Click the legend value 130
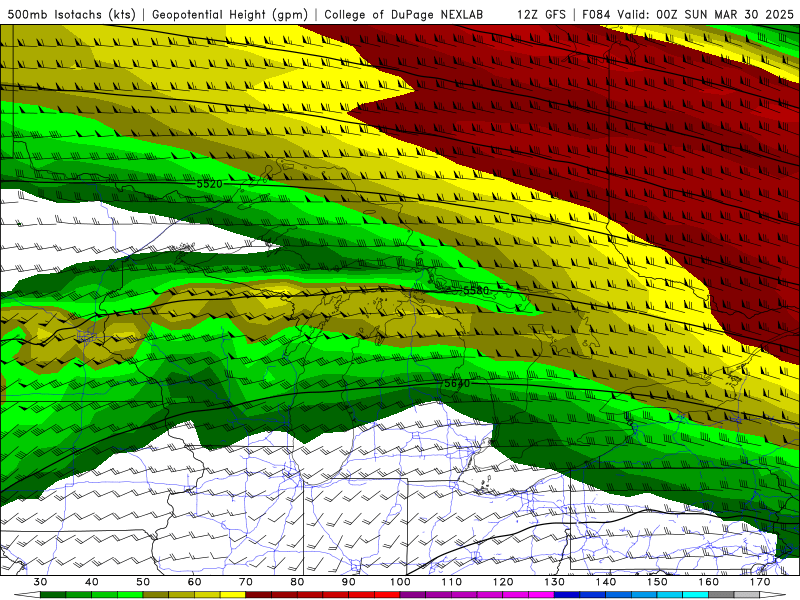 click(x=555, y=582)
